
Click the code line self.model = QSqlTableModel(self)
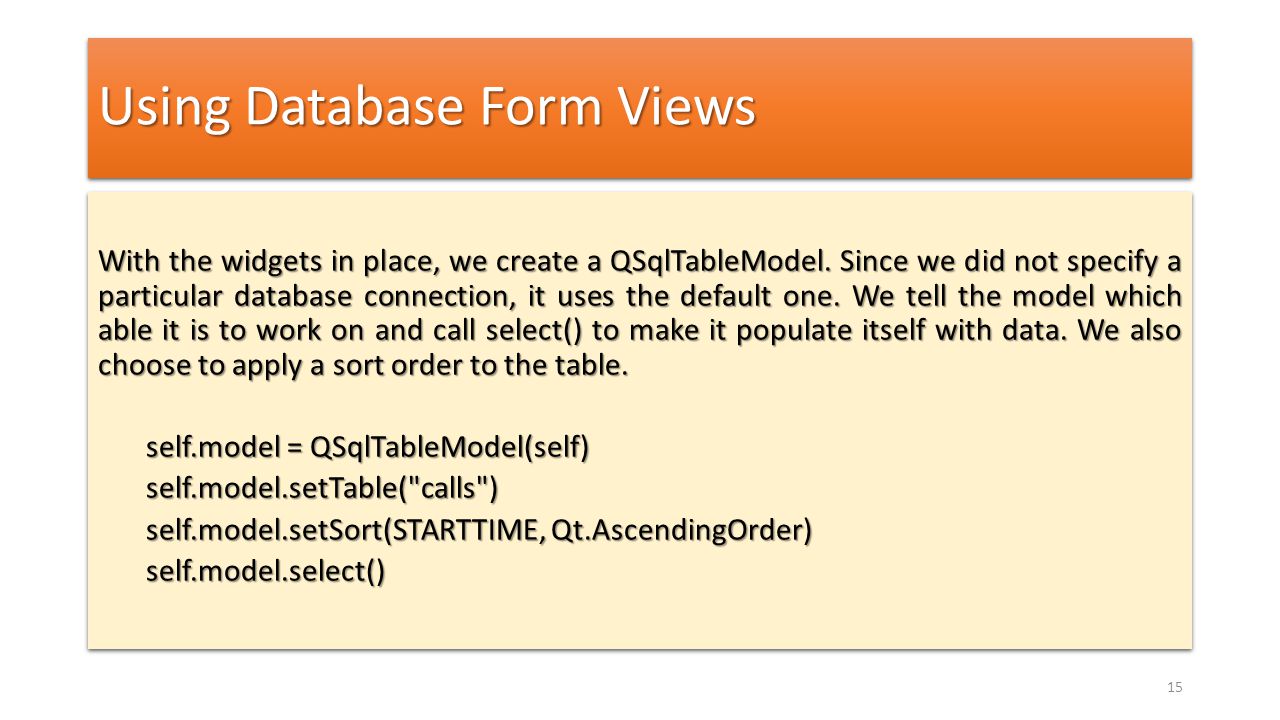[367, 447]
